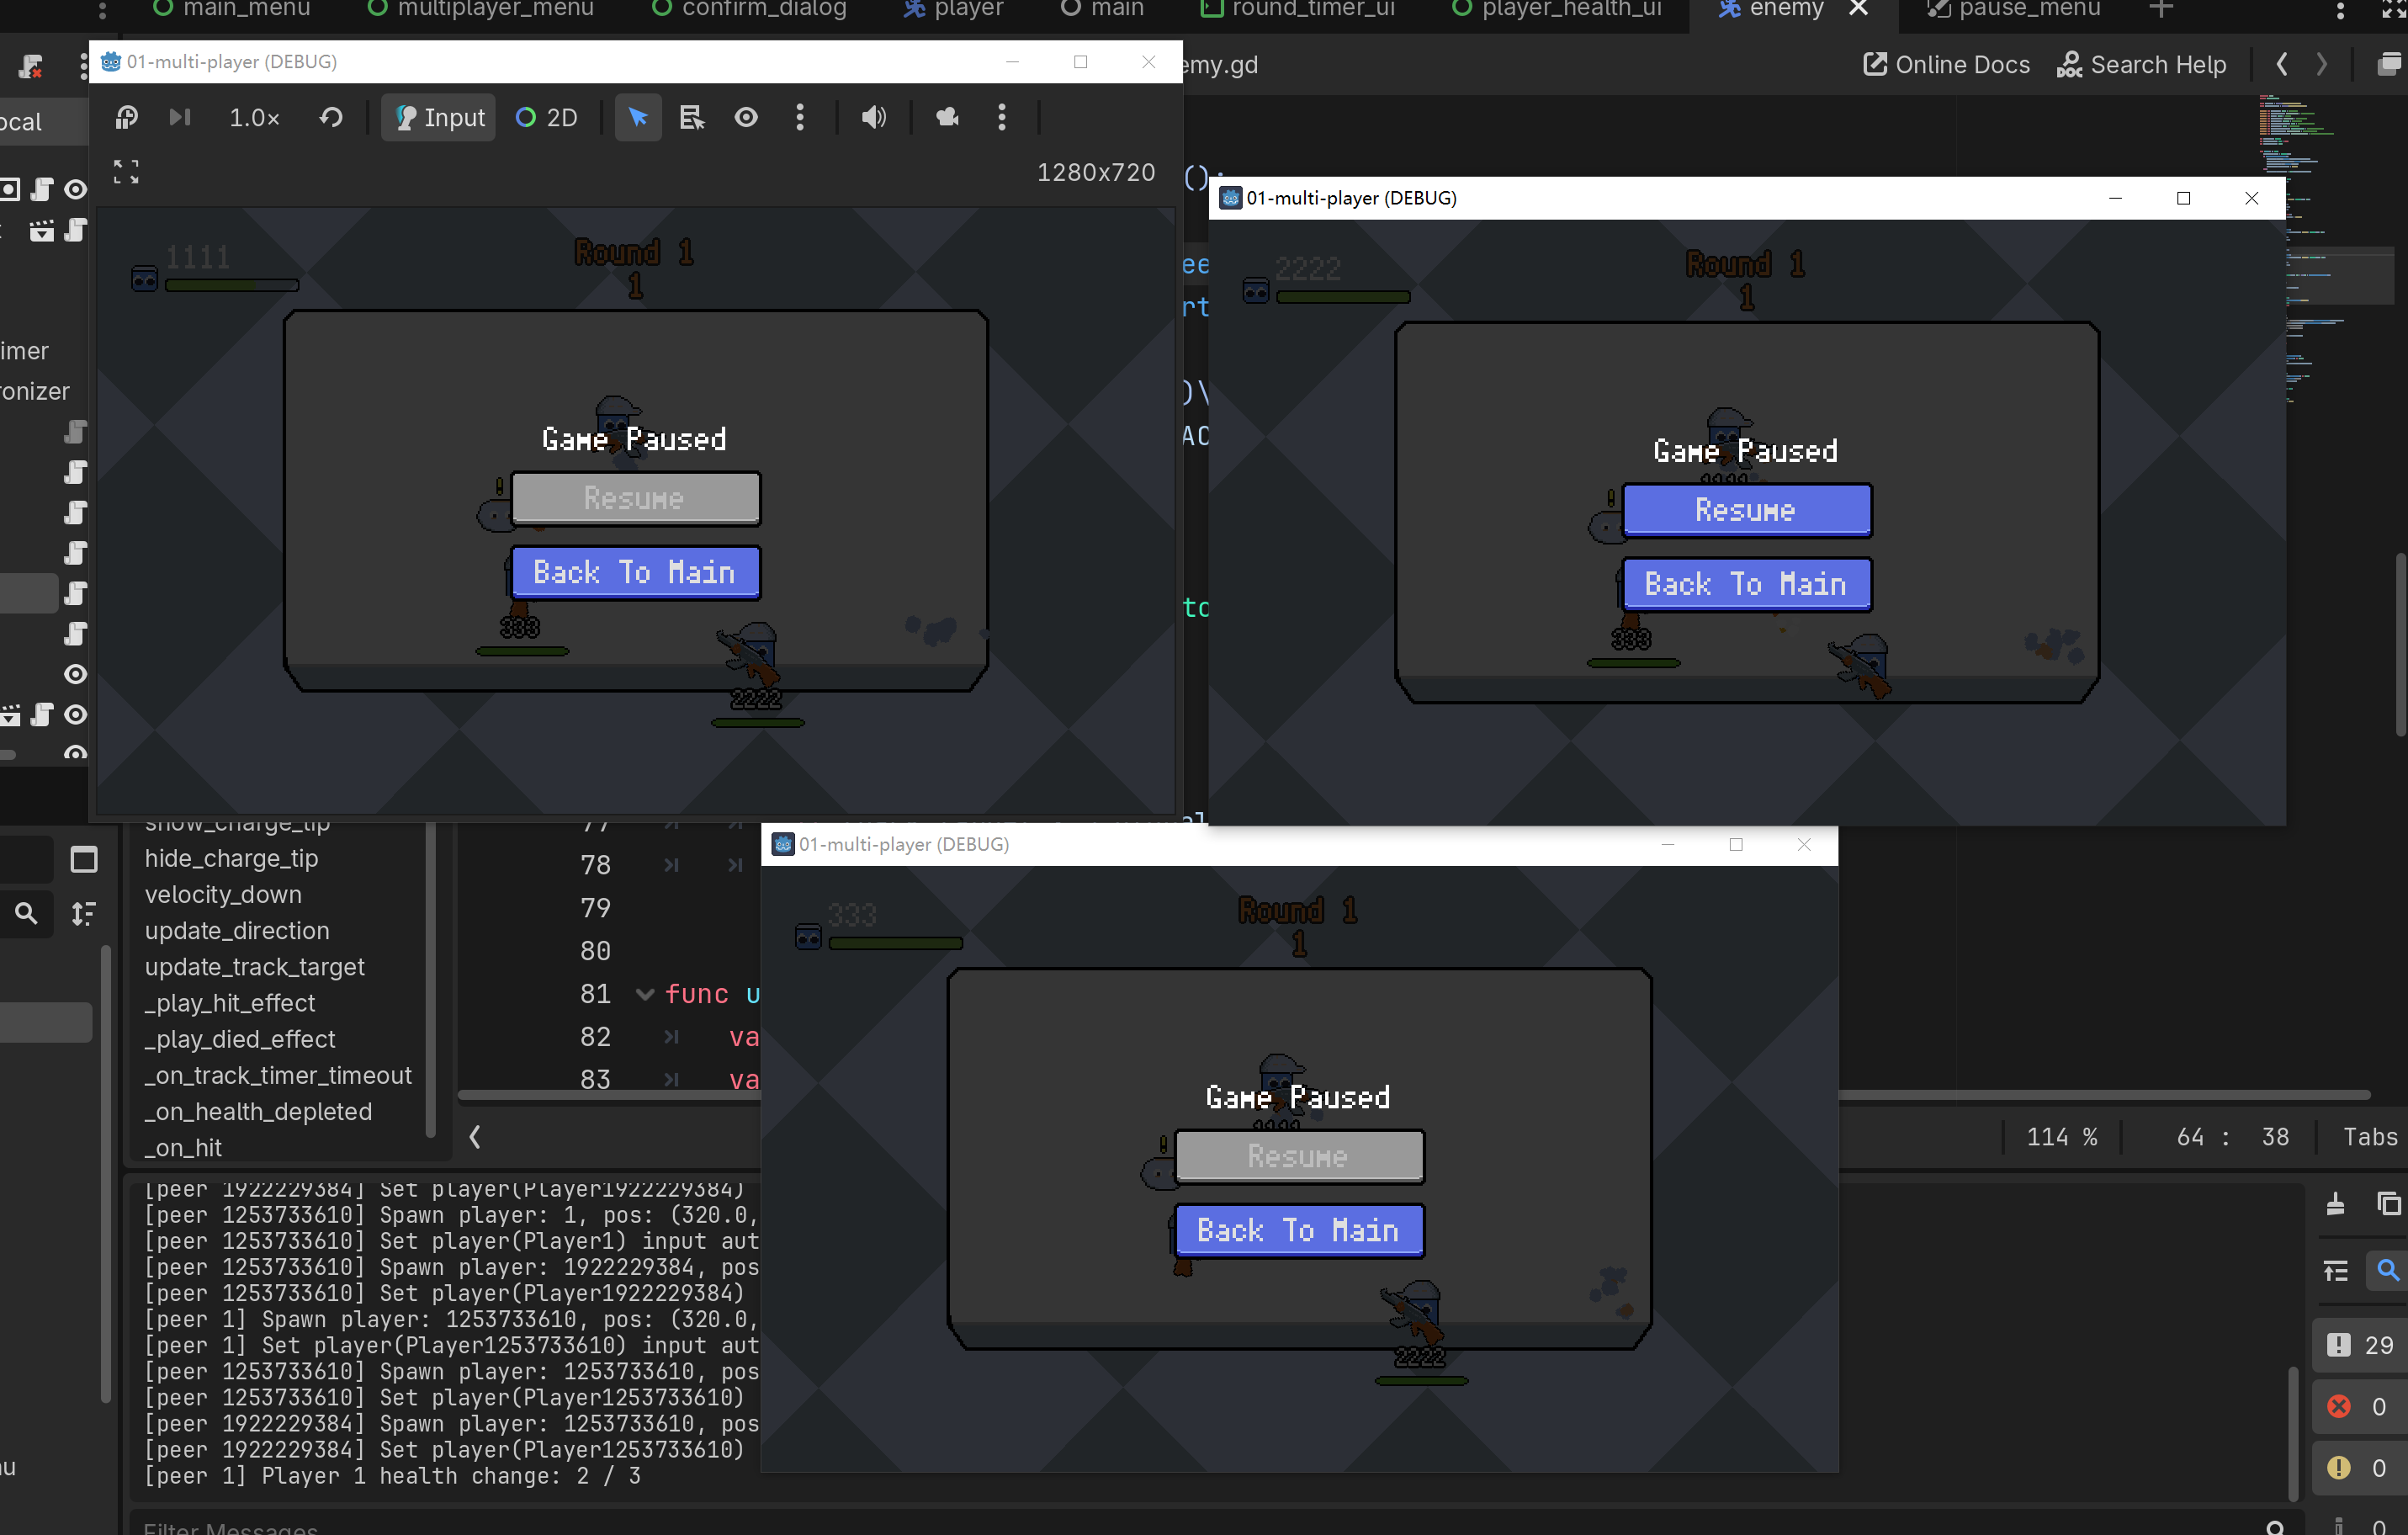Open the Tabs indentation selector
The width and height of the screenshot is (2408, 1535).
2369,1137
